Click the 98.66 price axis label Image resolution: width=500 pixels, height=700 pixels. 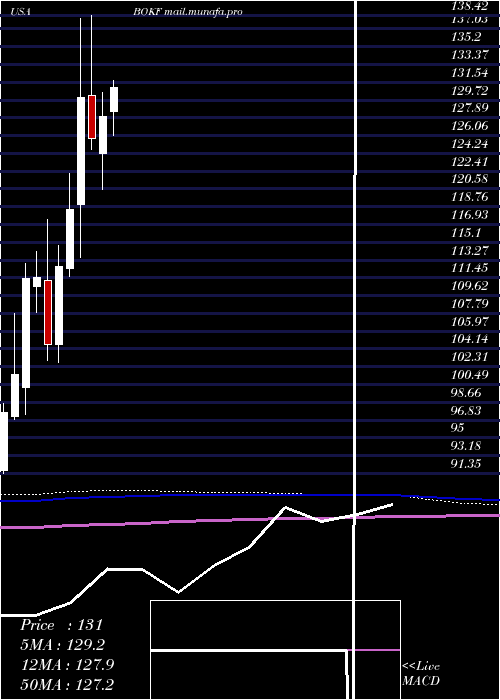(467, 392)
